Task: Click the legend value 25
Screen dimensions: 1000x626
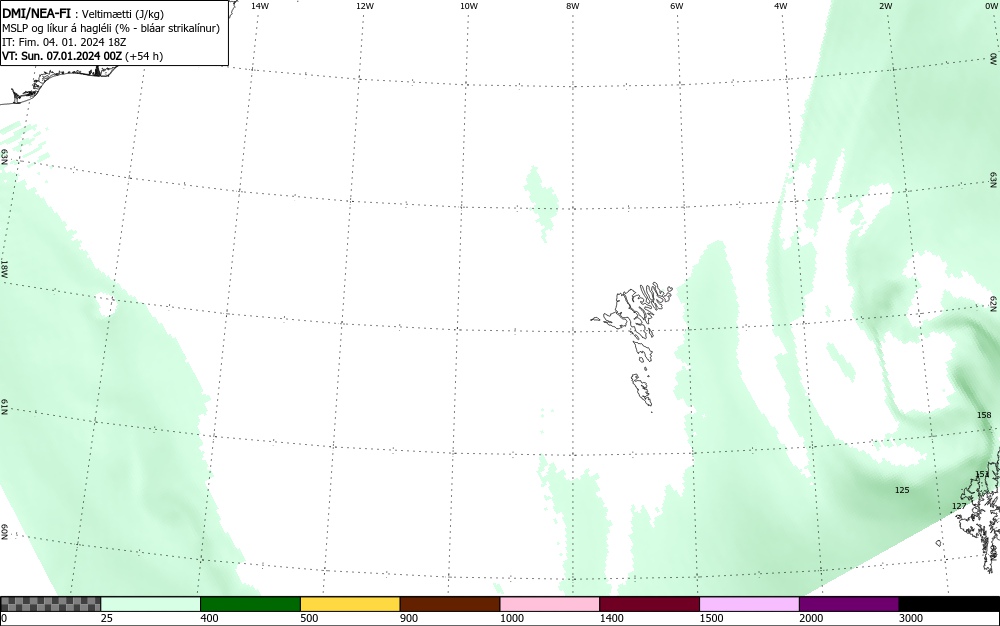Action: 107,618
